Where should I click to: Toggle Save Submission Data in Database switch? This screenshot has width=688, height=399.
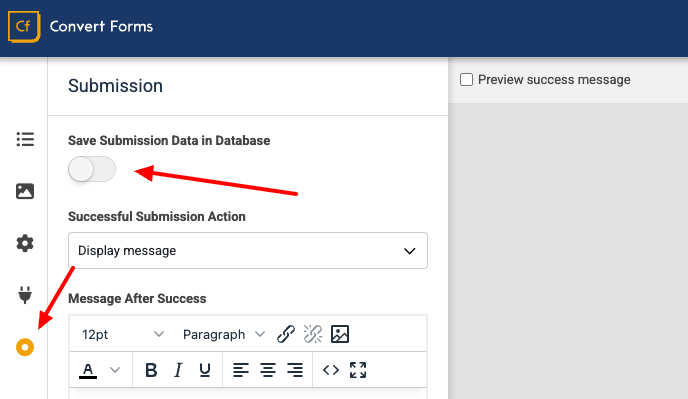pos(92,169)
